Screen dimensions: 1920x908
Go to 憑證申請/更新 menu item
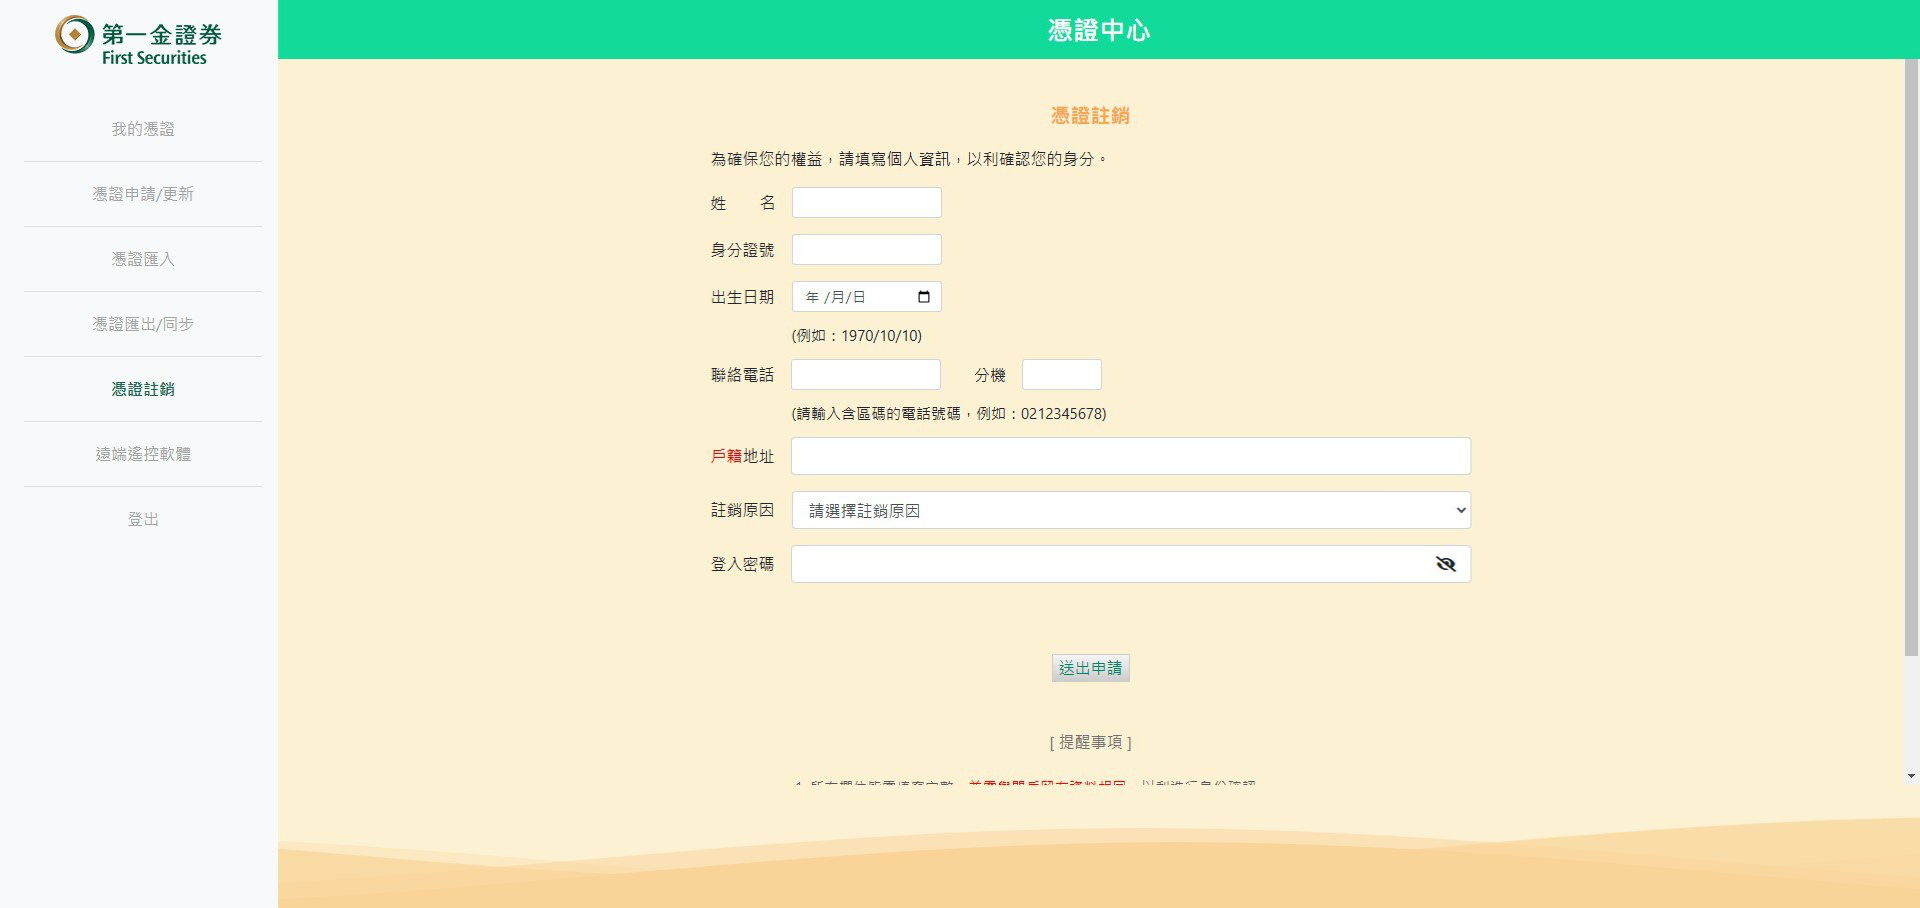(x=143, y=194)
